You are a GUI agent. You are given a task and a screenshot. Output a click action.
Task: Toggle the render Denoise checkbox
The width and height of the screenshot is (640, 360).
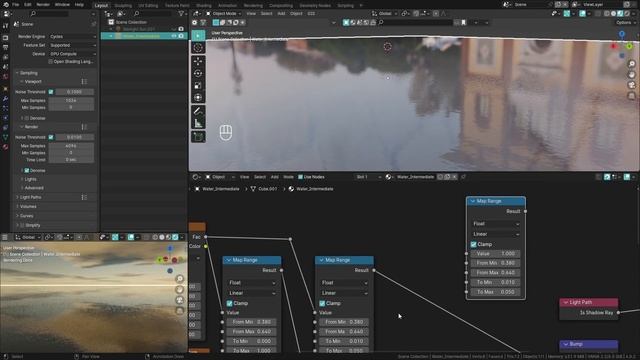pos(27,170)
